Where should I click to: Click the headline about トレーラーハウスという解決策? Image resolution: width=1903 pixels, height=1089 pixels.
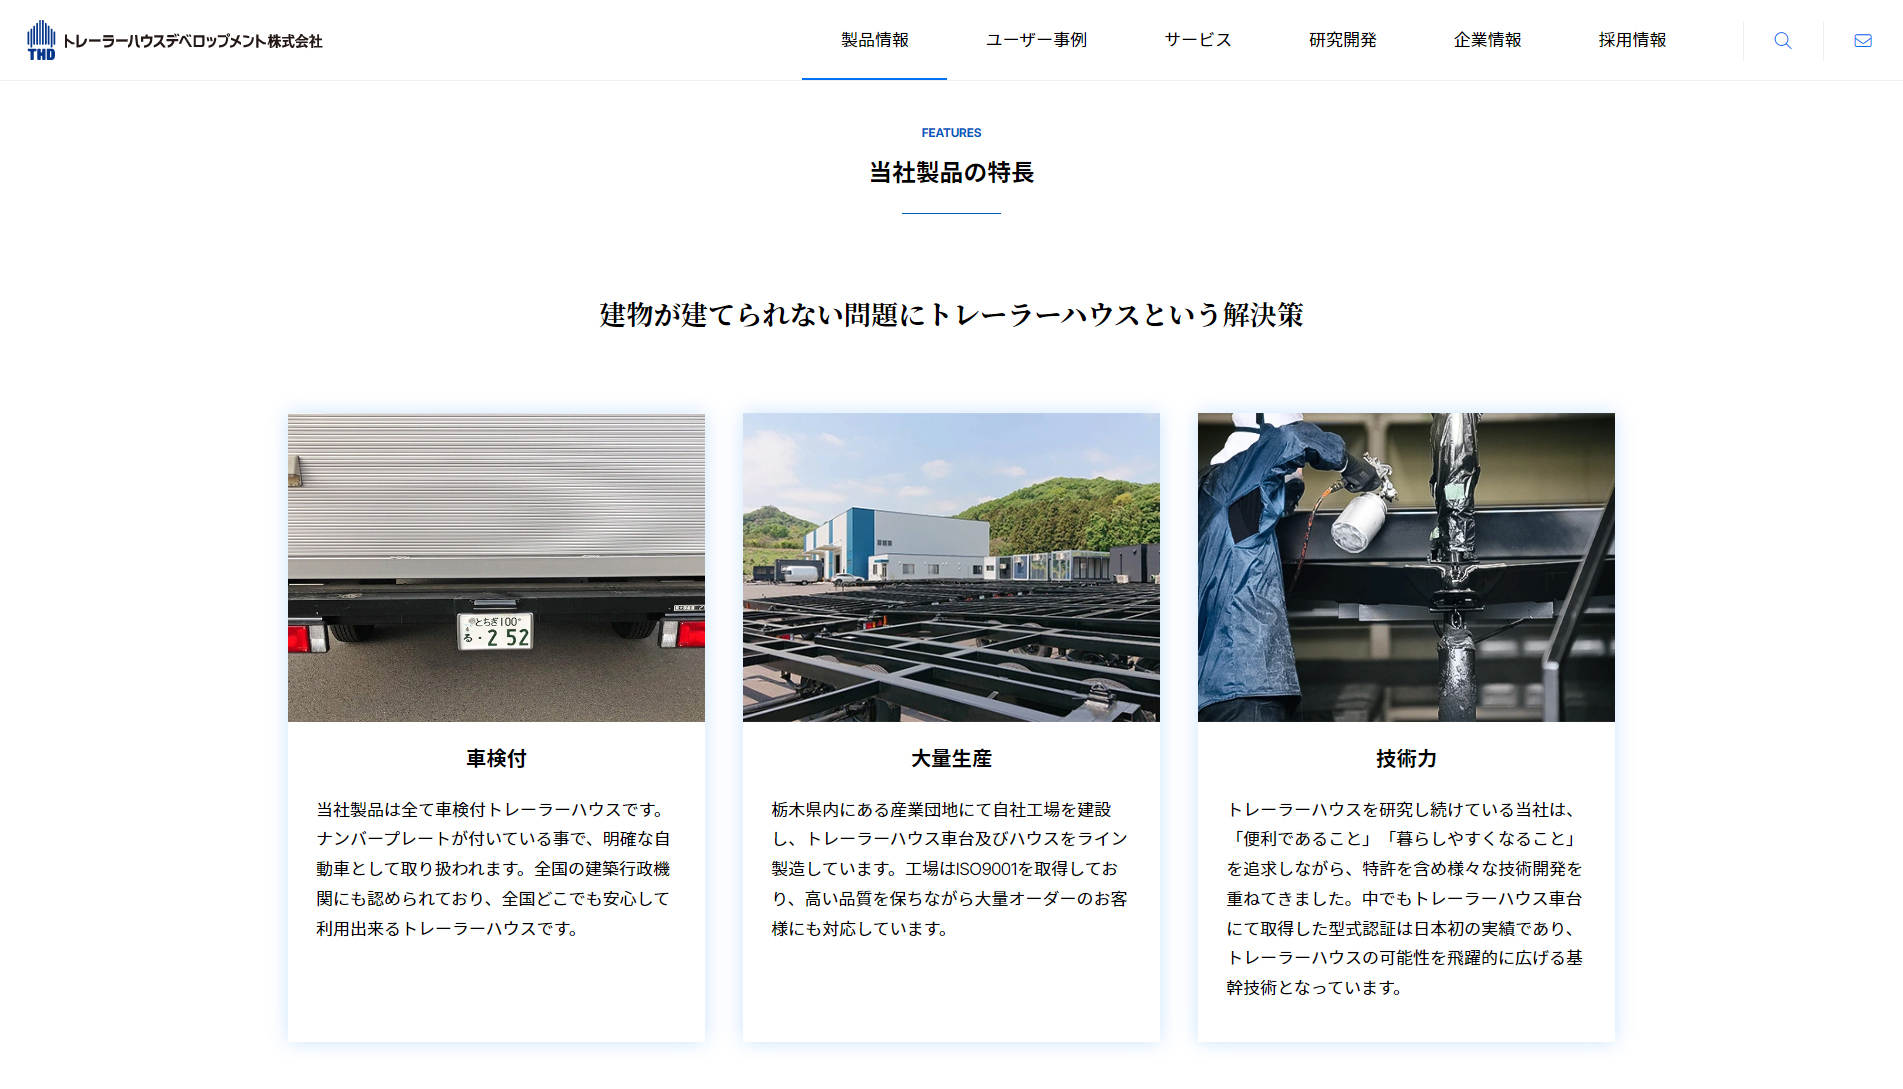pos(951,315)
